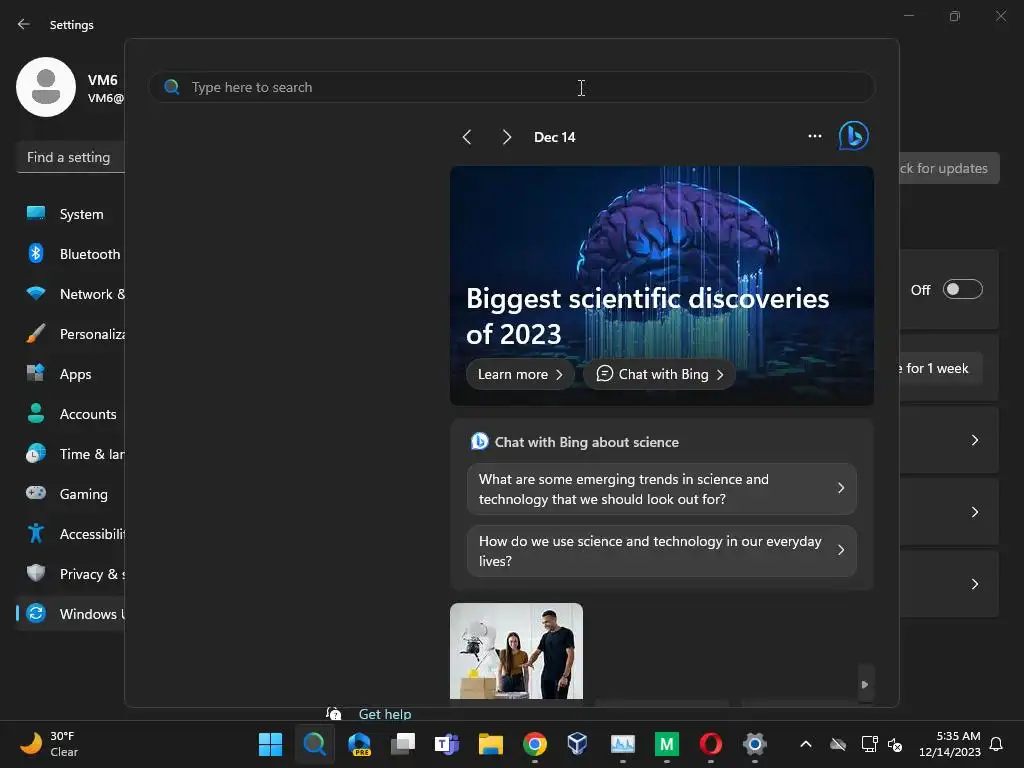Click the cloud sync off tray icon
Image resolution: width=1024 pixels, height=768 pixels.
(x=838, y=744)
